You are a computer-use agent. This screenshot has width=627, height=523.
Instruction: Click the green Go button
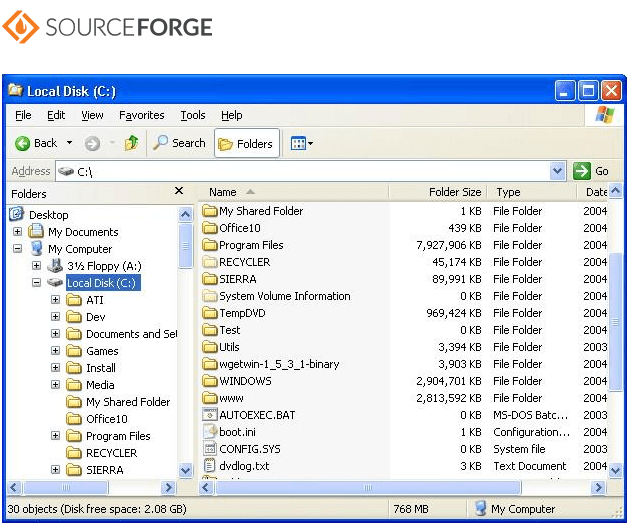pos(591,171)
